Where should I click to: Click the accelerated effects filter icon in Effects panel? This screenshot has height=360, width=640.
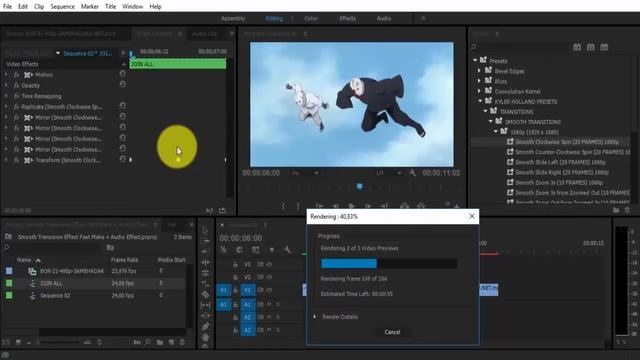click(577, 47)
